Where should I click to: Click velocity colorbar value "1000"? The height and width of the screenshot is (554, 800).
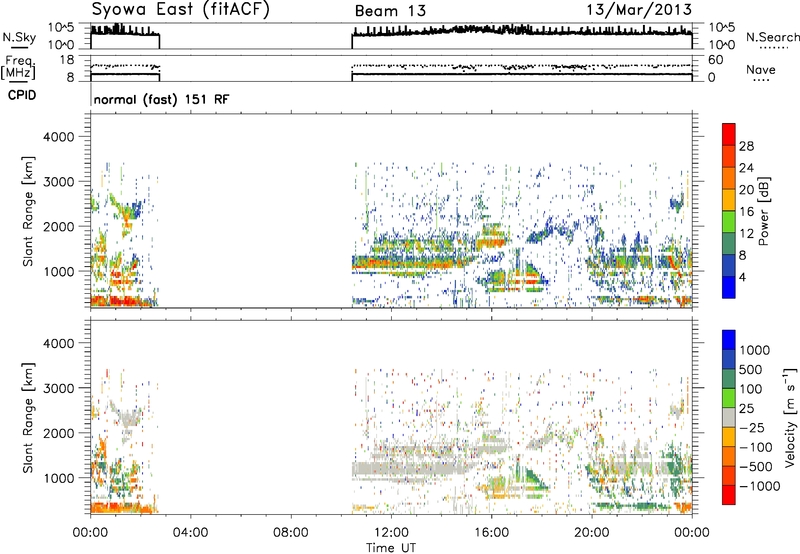point(755,350)
